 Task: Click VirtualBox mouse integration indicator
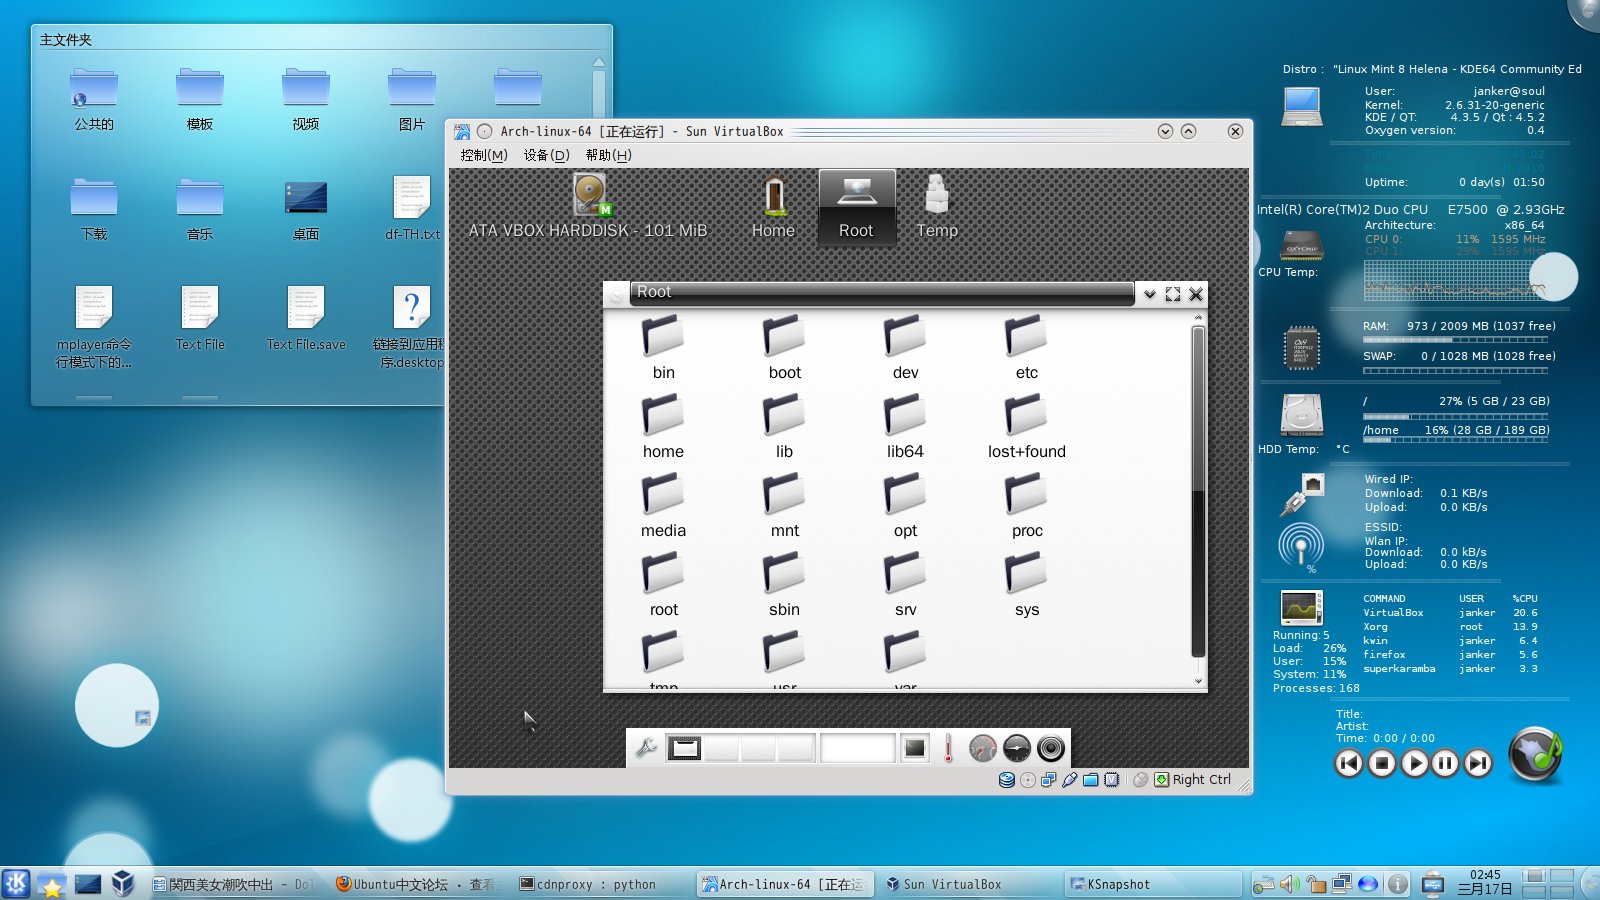(1140, 780)
